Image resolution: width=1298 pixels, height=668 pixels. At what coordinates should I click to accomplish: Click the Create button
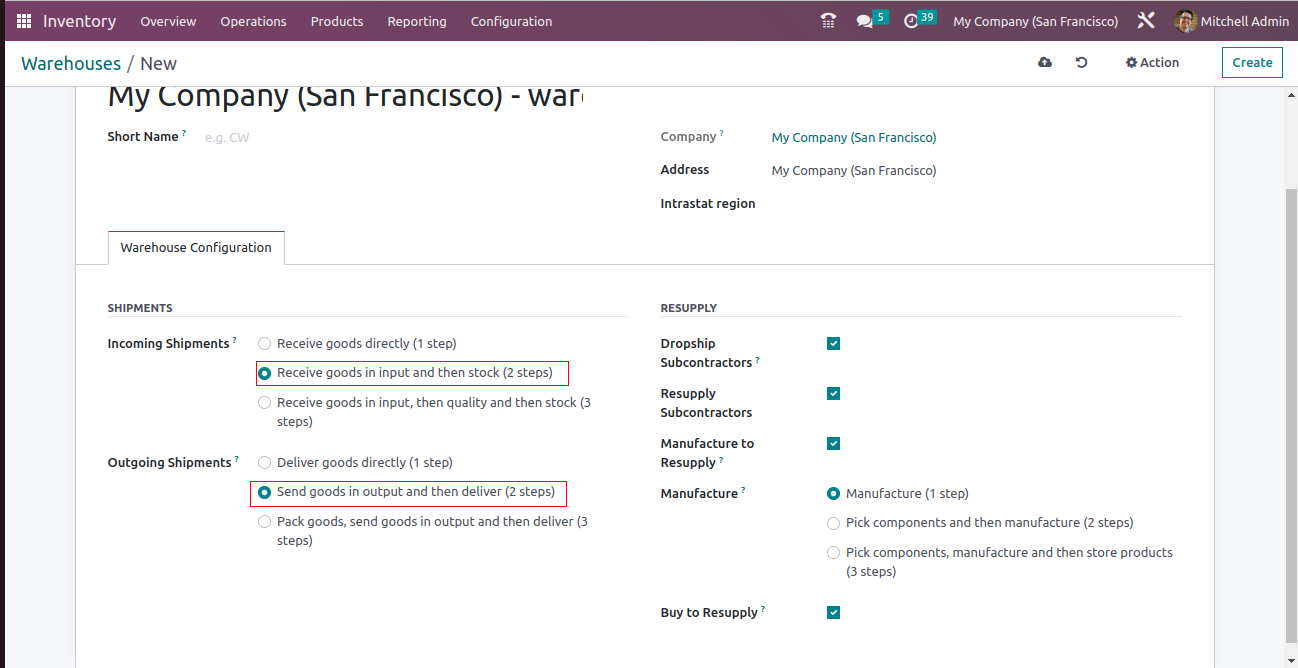1252,62
